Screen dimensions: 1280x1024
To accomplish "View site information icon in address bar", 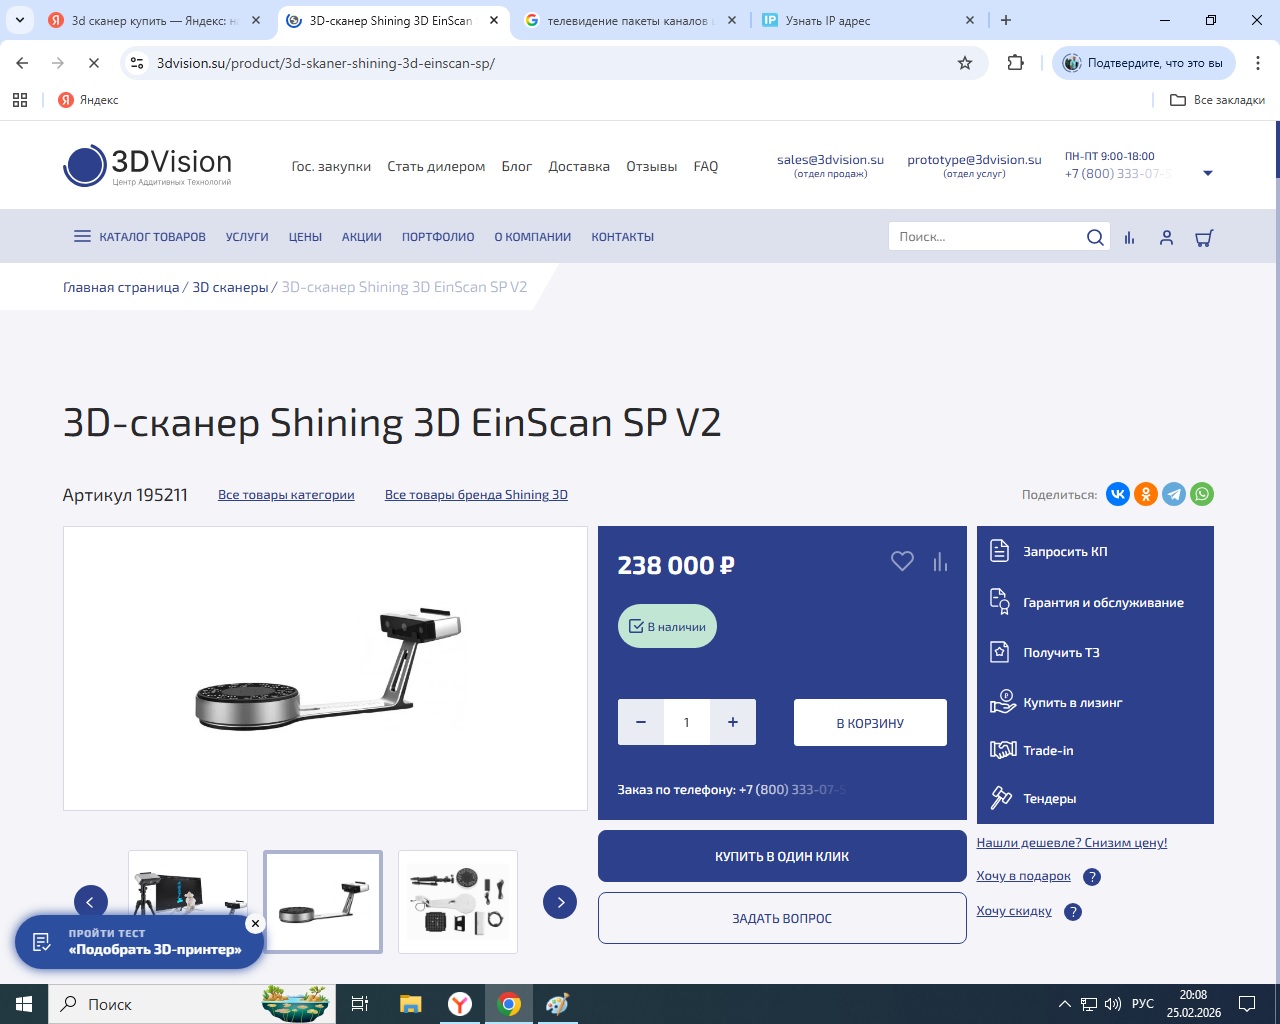I will [x=138, y=63].
